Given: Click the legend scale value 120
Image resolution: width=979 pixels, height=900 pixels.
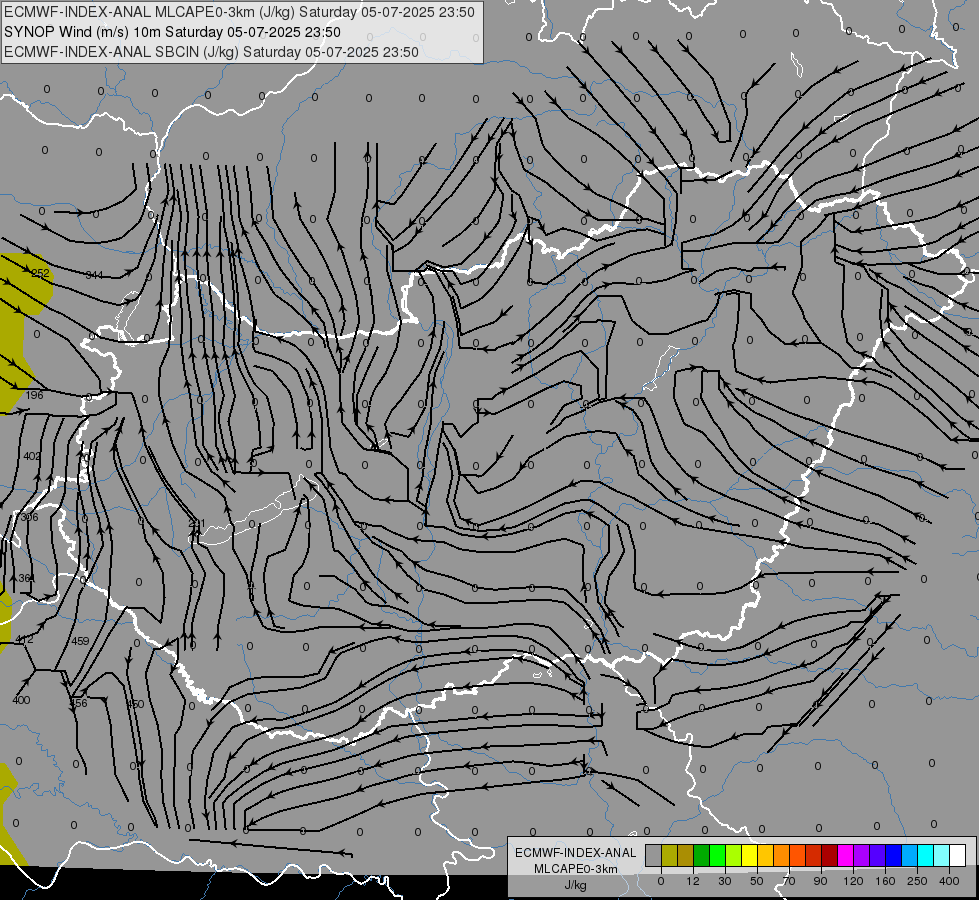Looking at the screenshot, I should (x=853, y=881).
